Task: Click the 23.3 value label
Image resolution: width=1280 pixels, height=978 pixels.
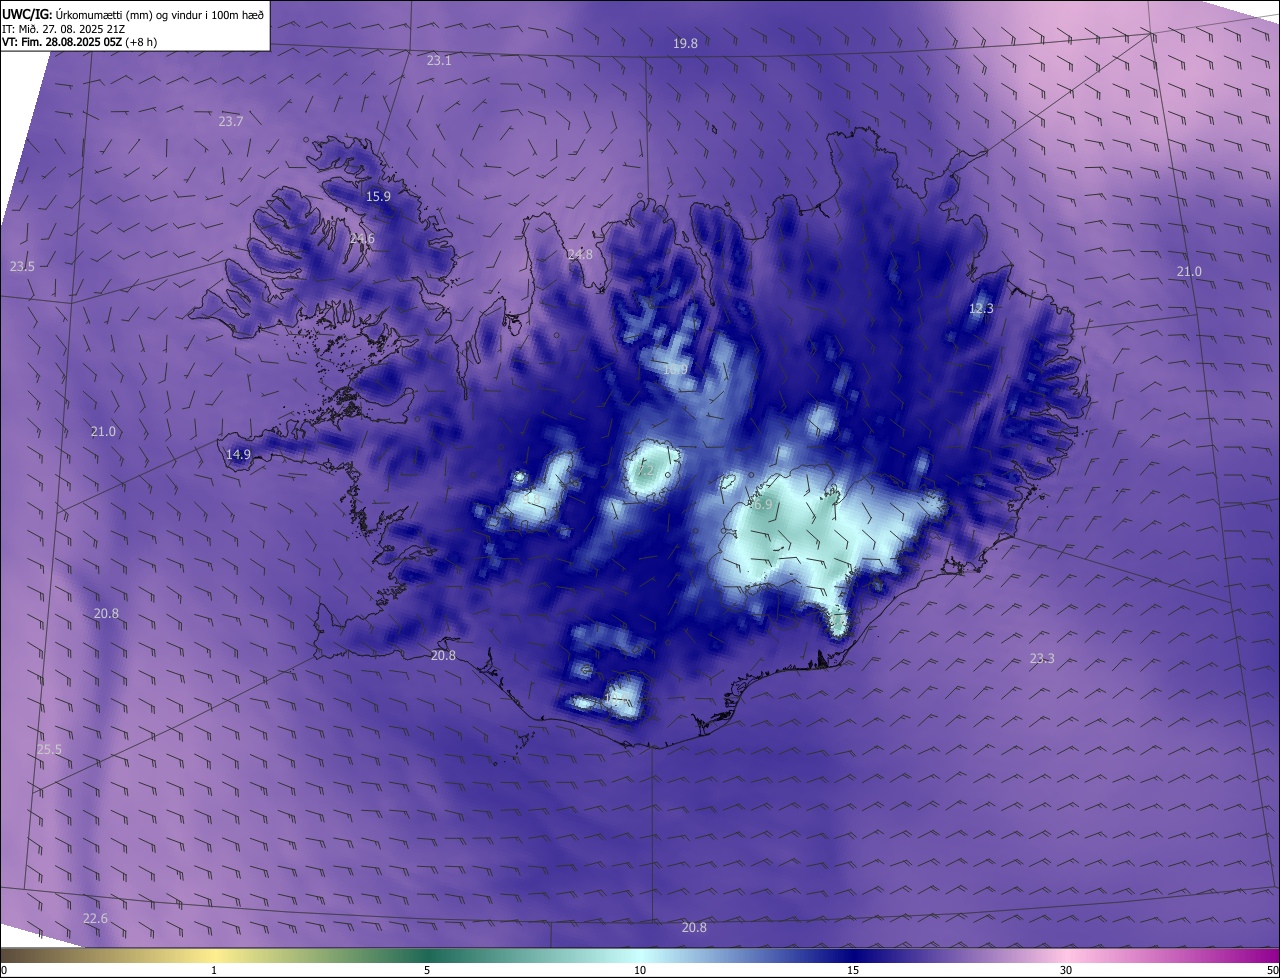Action: coord(1041,658)
